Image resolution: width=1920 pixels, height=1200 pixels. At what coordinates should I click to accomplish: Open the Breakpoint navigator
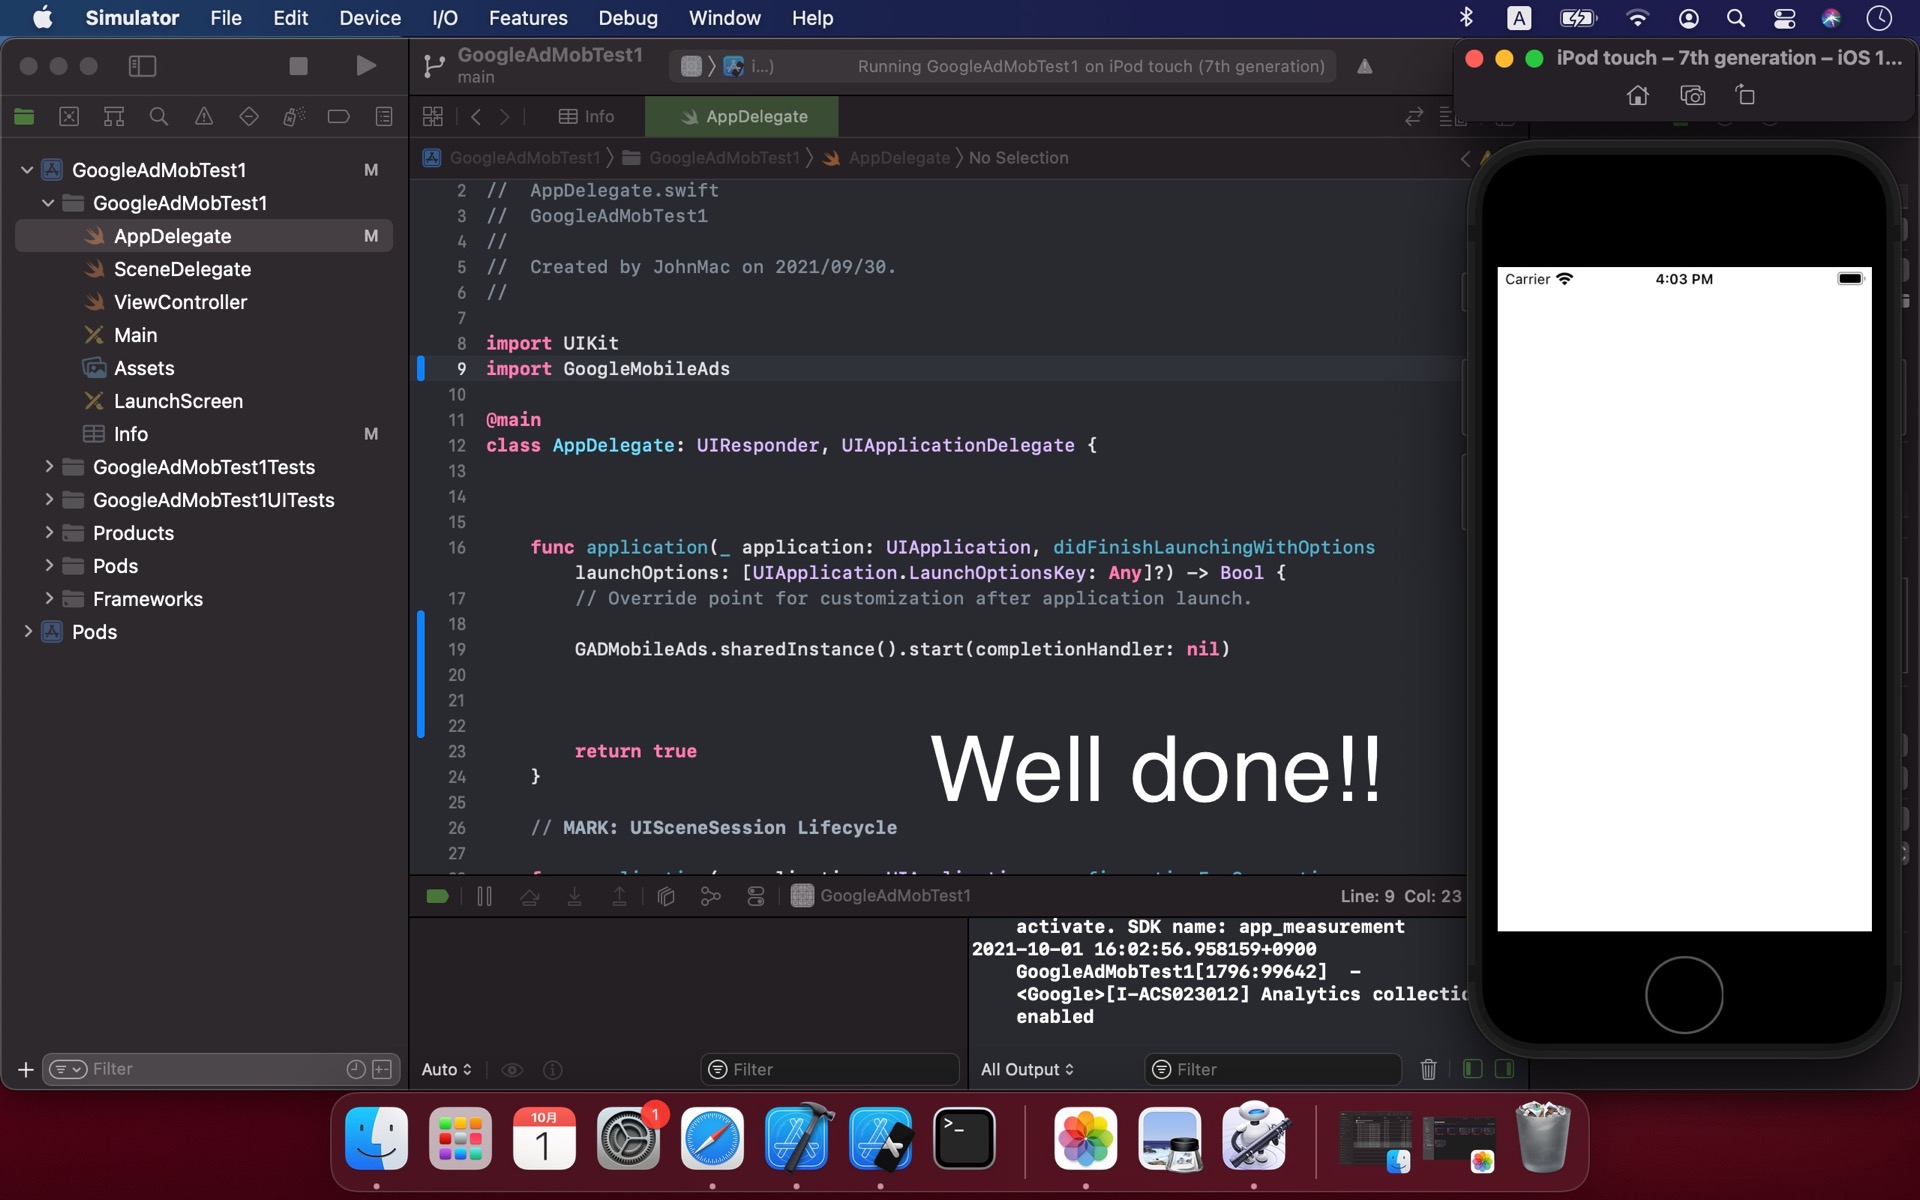pos(339,117)
